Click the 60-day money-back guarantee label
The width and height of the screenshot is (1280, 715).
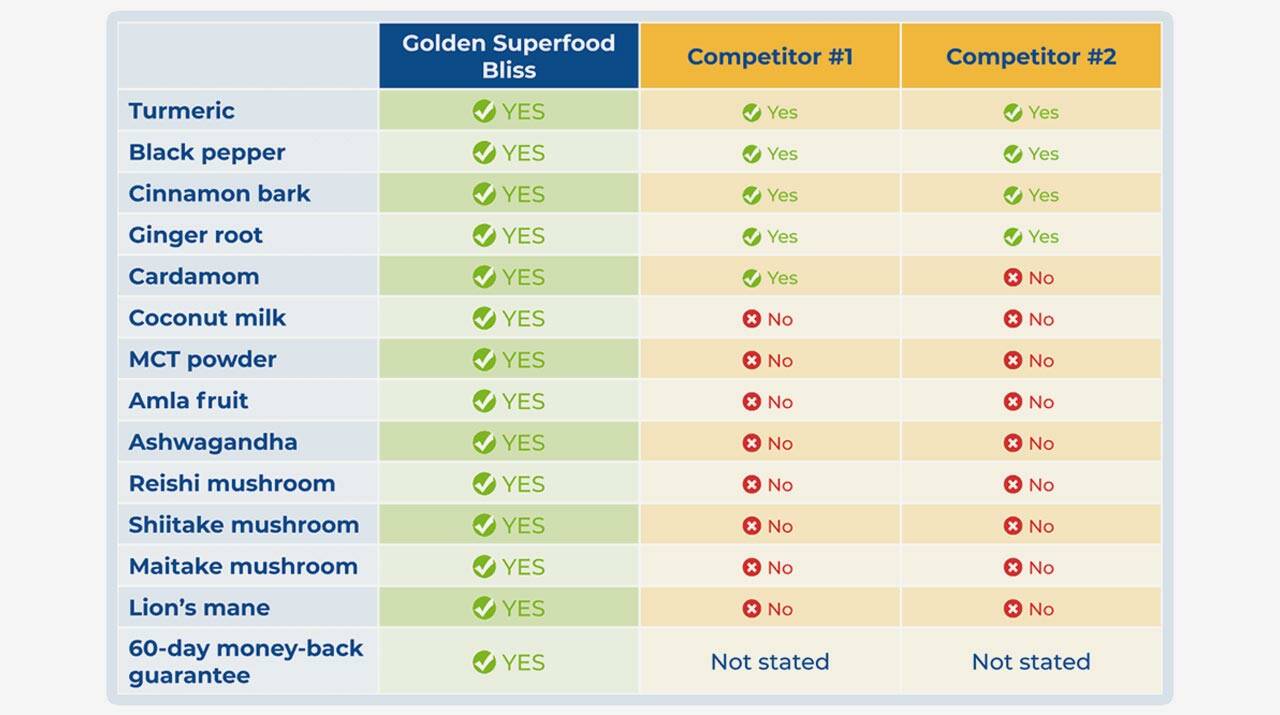click(245, 661)
